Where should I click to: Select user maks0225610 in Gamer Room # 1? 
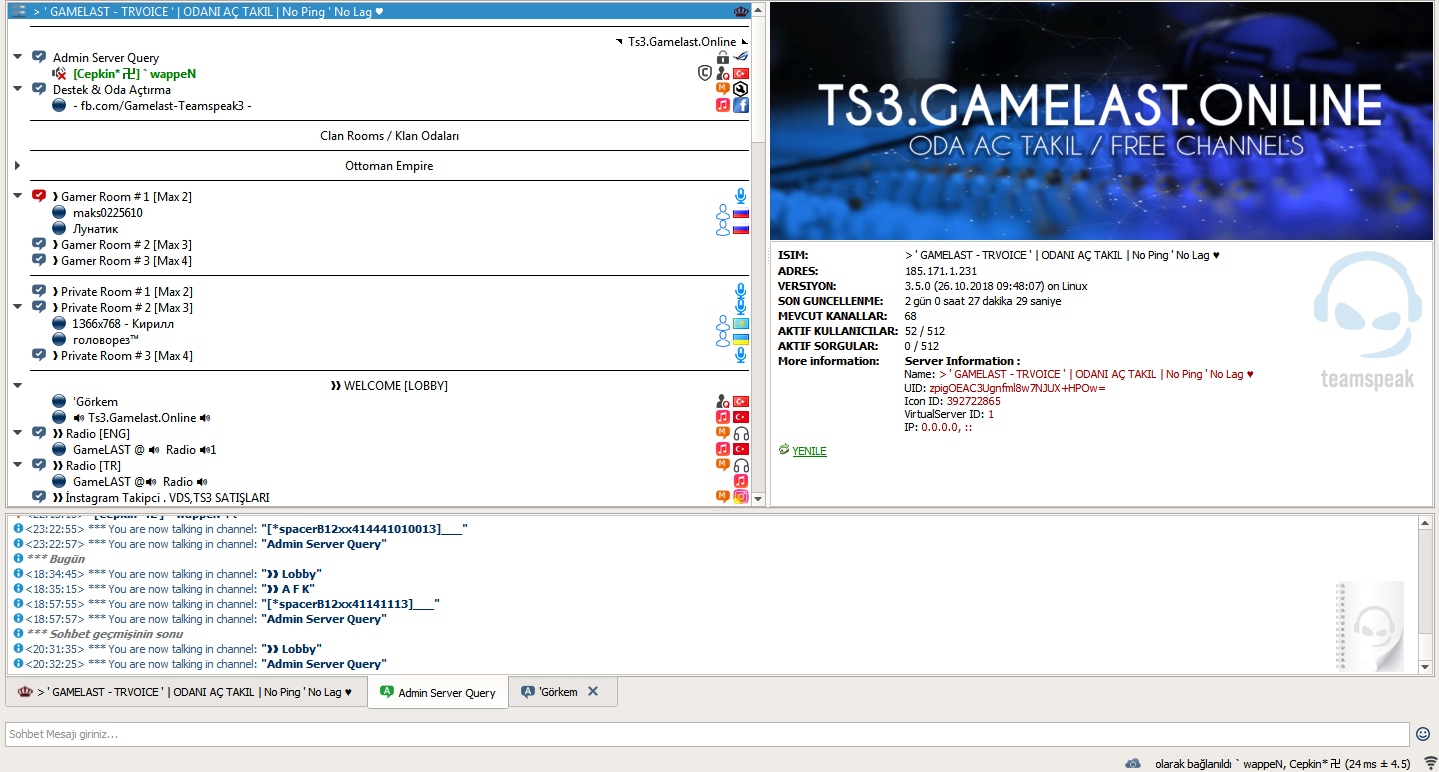pyautogui.click(x=107, y=213)
